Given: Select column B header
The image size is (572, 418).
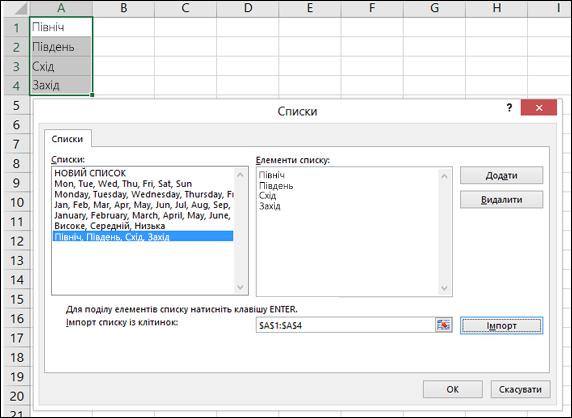Looking at the screenshot, I should tap(124, 8).
